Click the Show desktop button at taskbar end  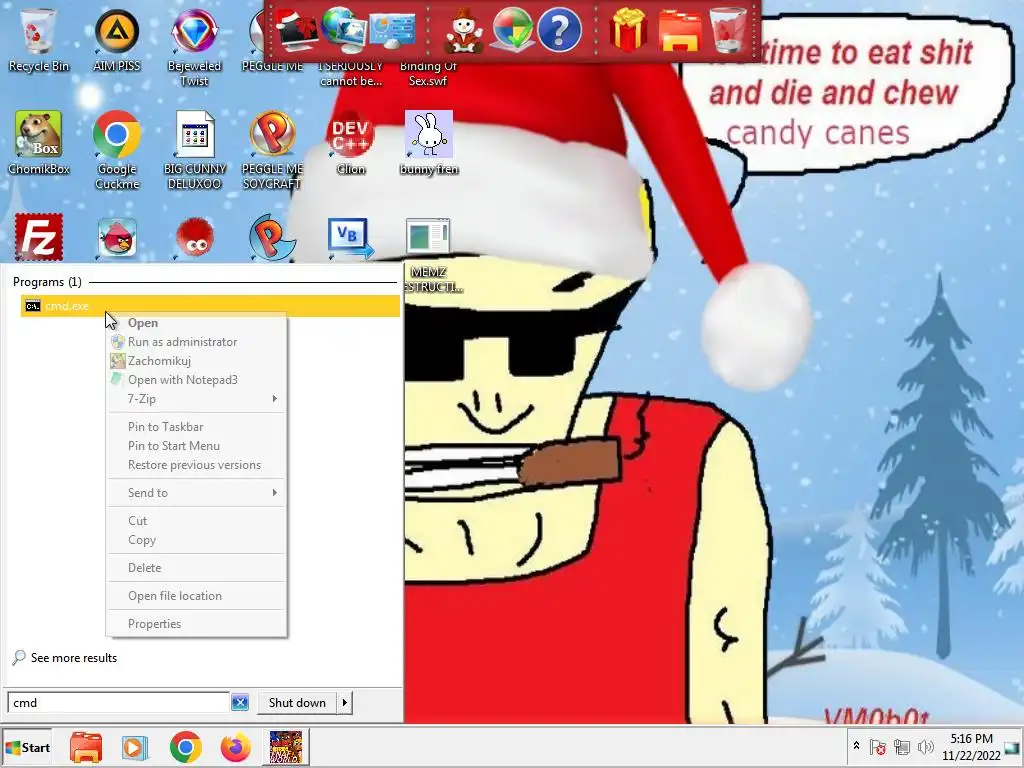(x=1014, y=747)
